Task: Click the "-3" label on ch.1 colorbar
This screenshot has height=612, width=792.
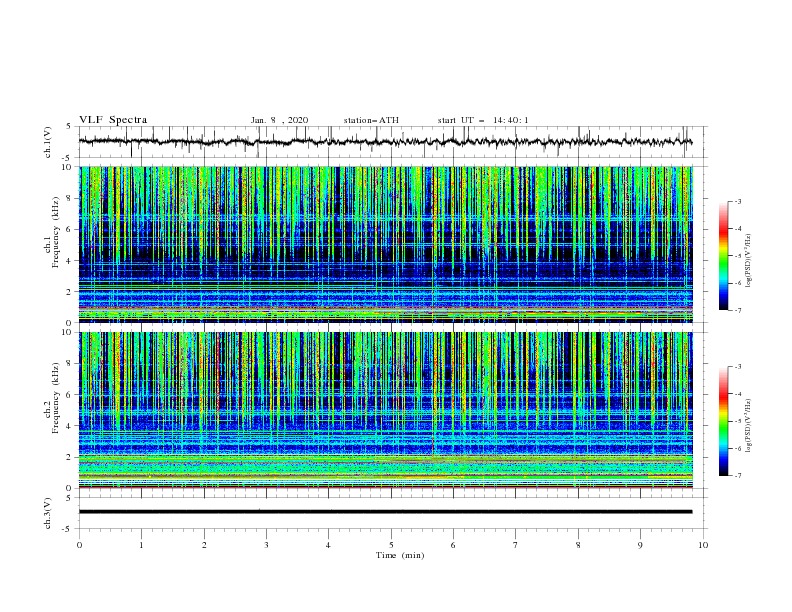Action: click(737, 201)
